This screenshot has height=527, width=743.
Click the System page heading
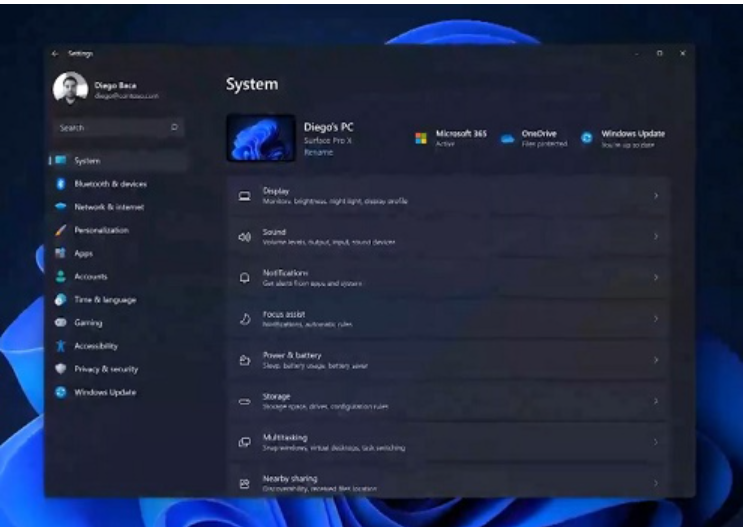(252, 84)
